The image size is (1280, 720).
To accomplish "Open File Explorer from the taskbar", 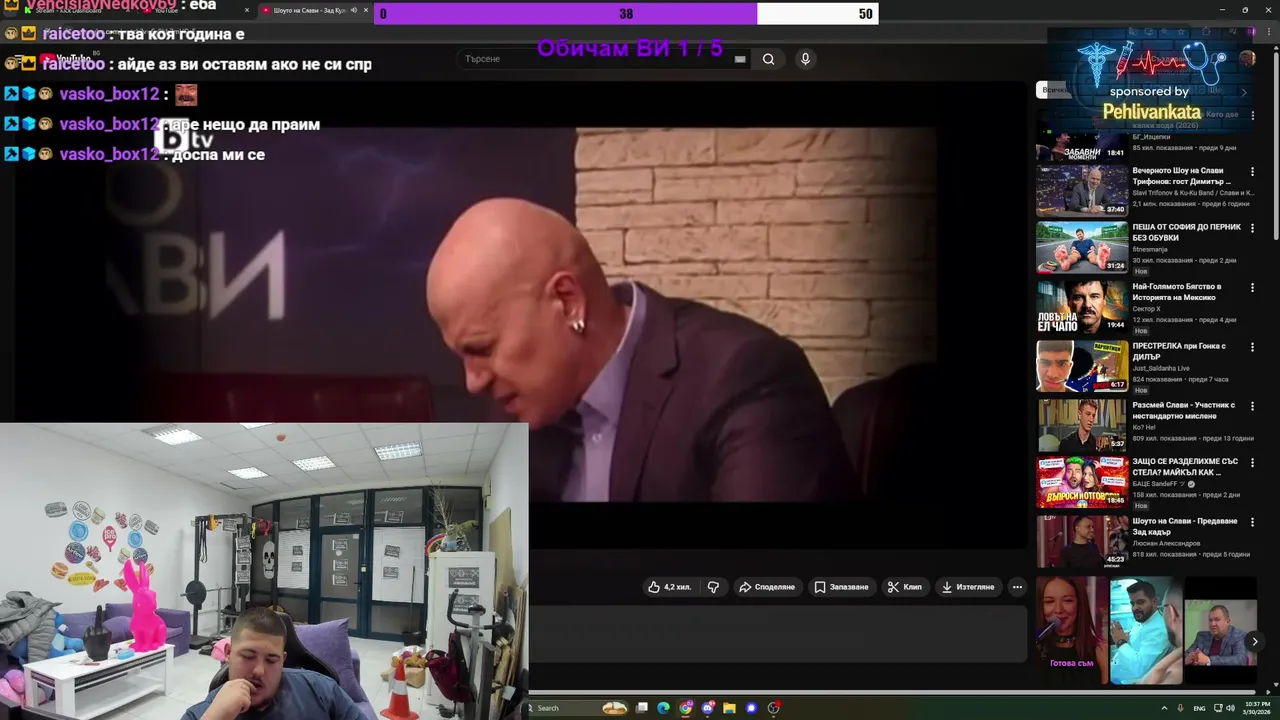I will coord(729,708).
